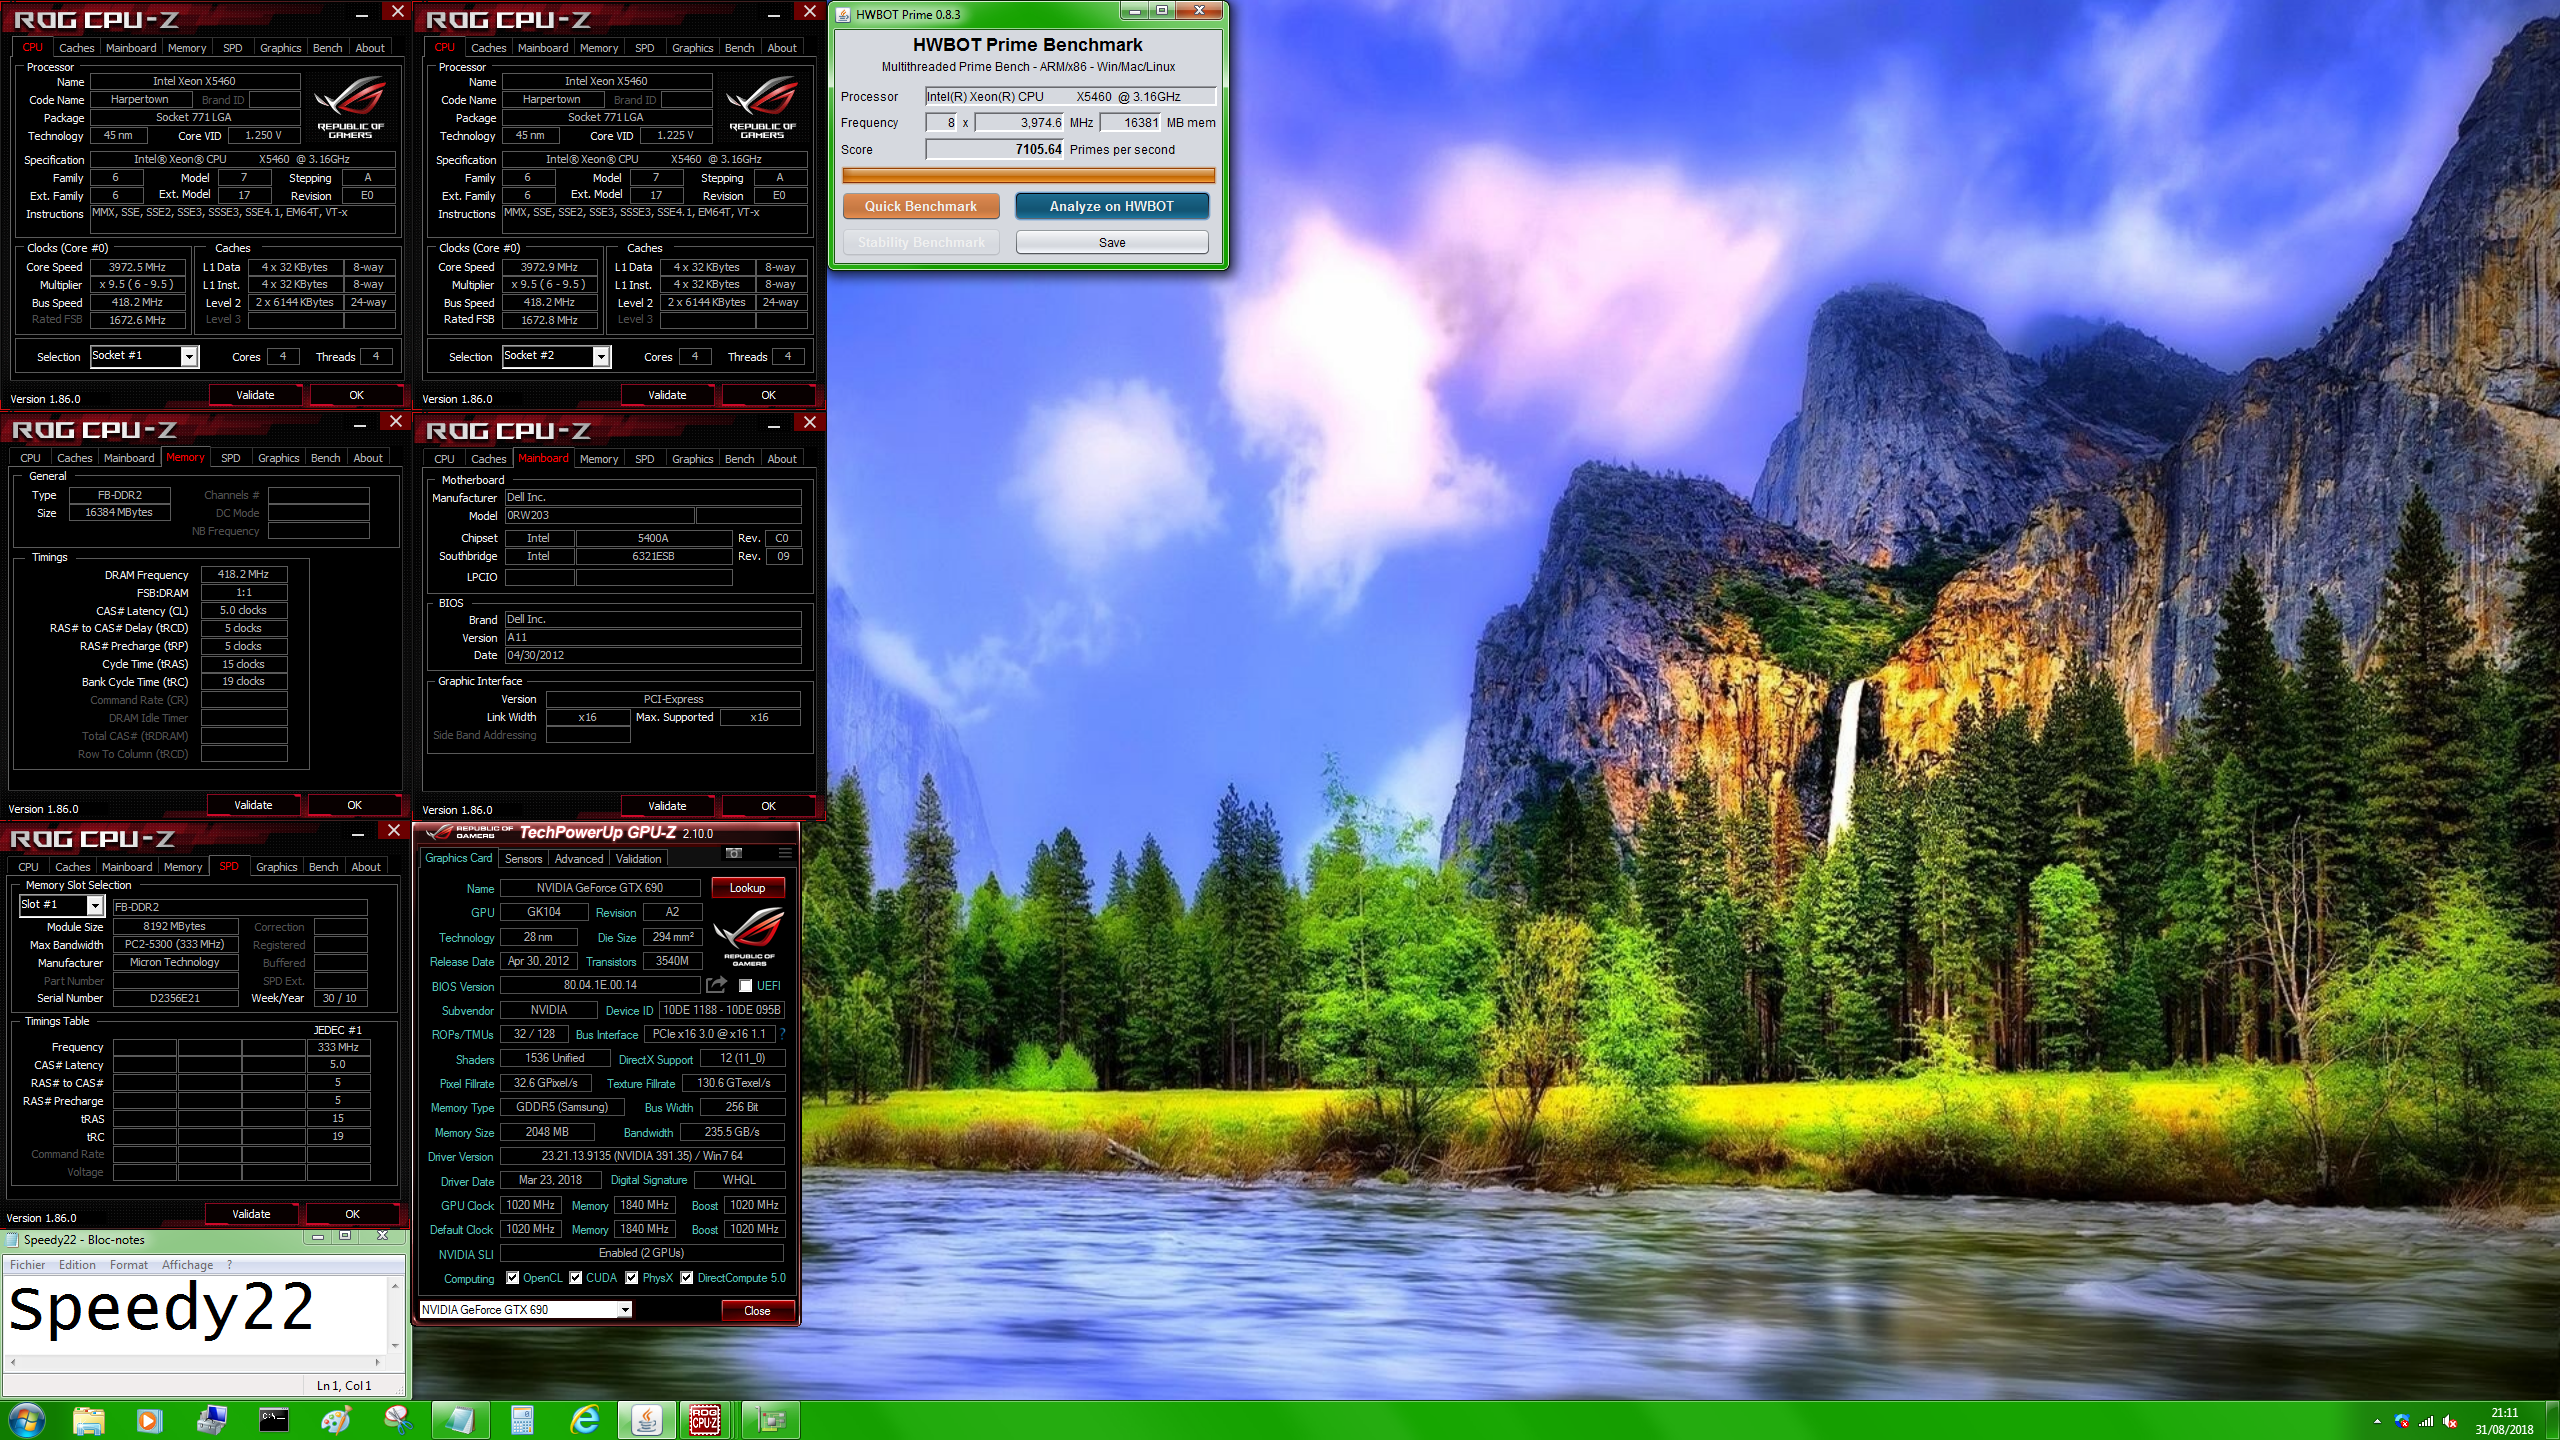Open the Format menu in Notepad
The width and height of the screenshot is (2560, 1440).
[129, 1265]
